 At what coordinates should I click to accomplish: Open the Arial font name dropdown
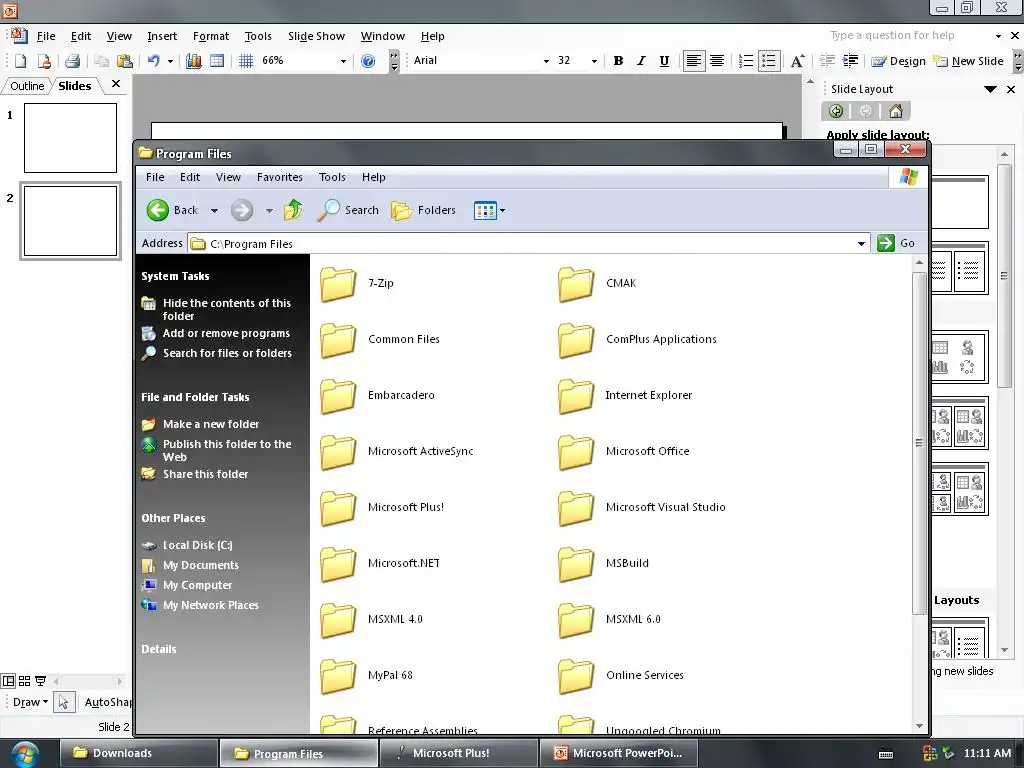[546, 61]
